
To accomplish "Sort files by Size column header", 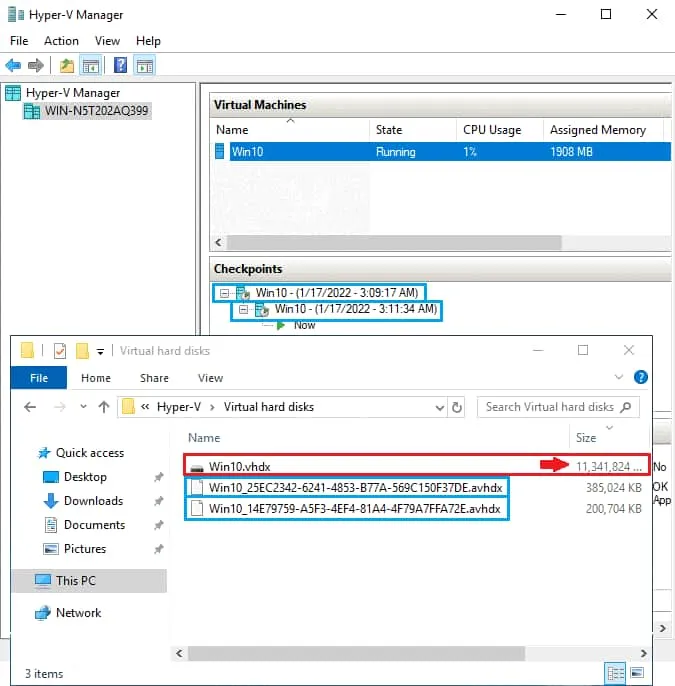I will (586, 438).
